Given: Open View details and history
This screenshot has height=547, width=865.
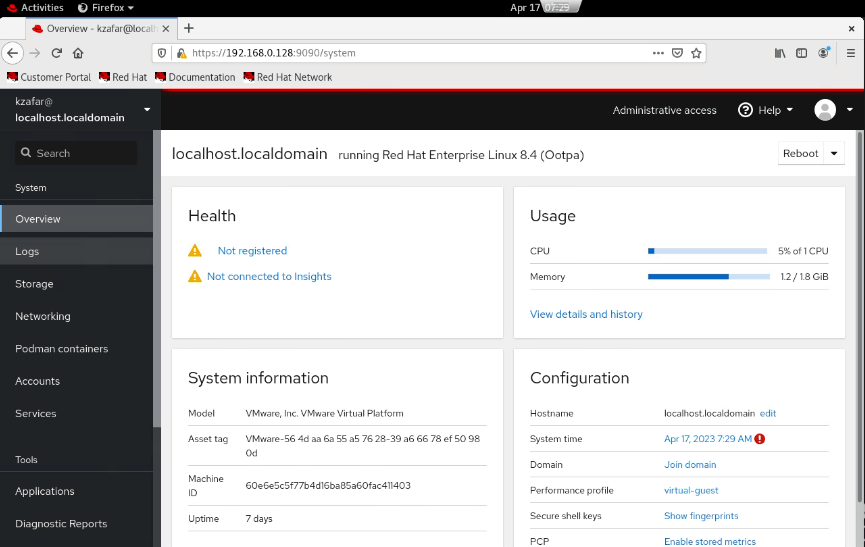Looking at the screenshot, I should [x=586, y=314].
